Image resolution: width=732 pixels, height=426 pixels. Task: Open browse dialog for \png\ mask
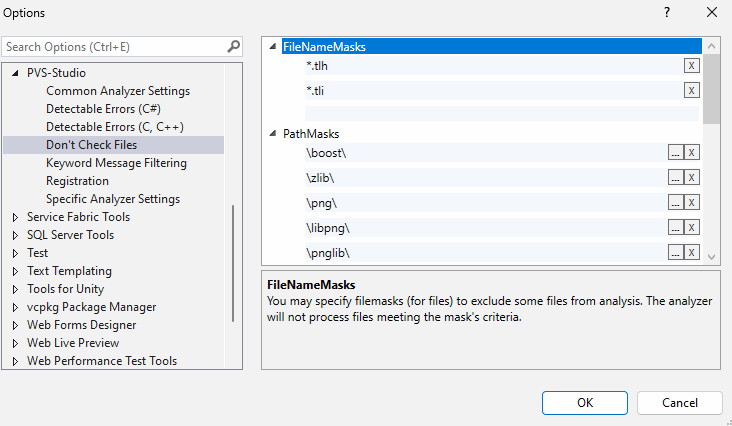[675, 203]
